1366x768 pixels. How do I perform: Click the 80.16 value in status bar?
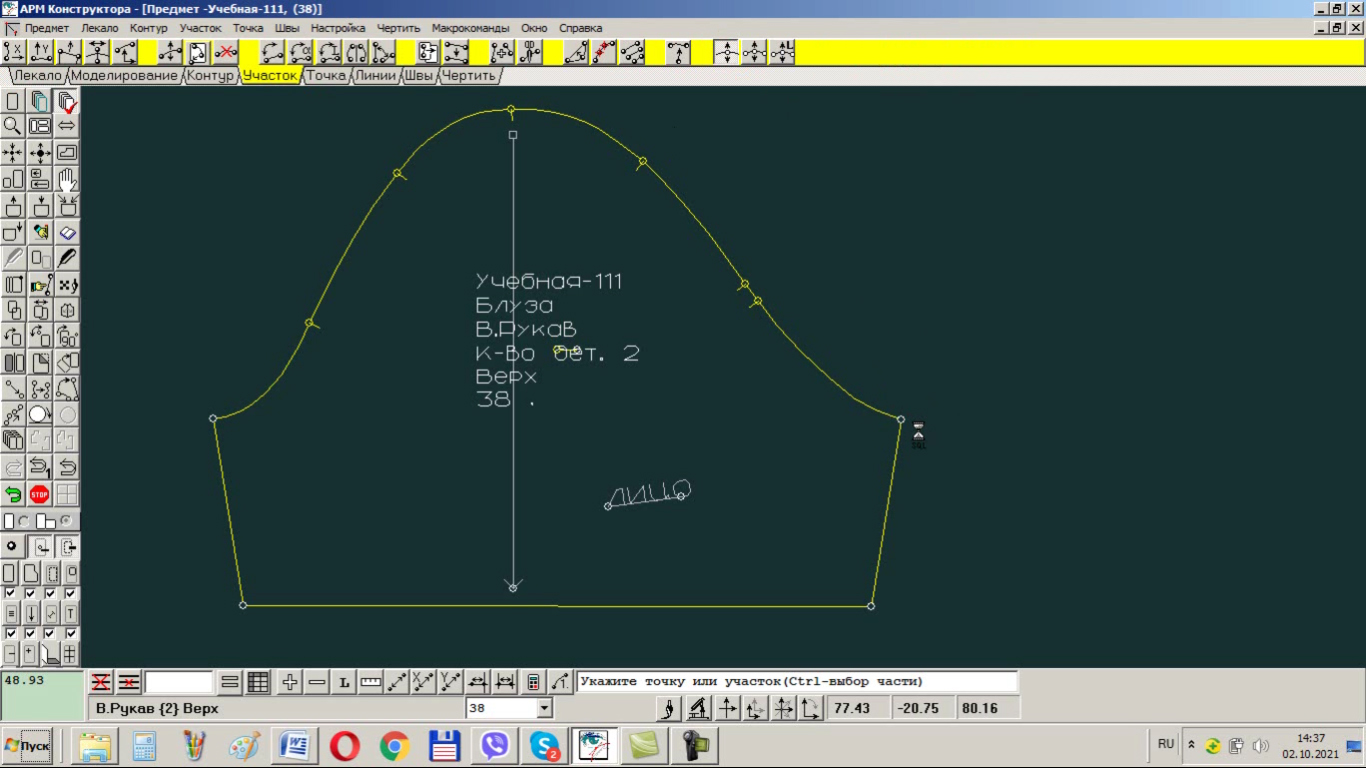(980, 708)
